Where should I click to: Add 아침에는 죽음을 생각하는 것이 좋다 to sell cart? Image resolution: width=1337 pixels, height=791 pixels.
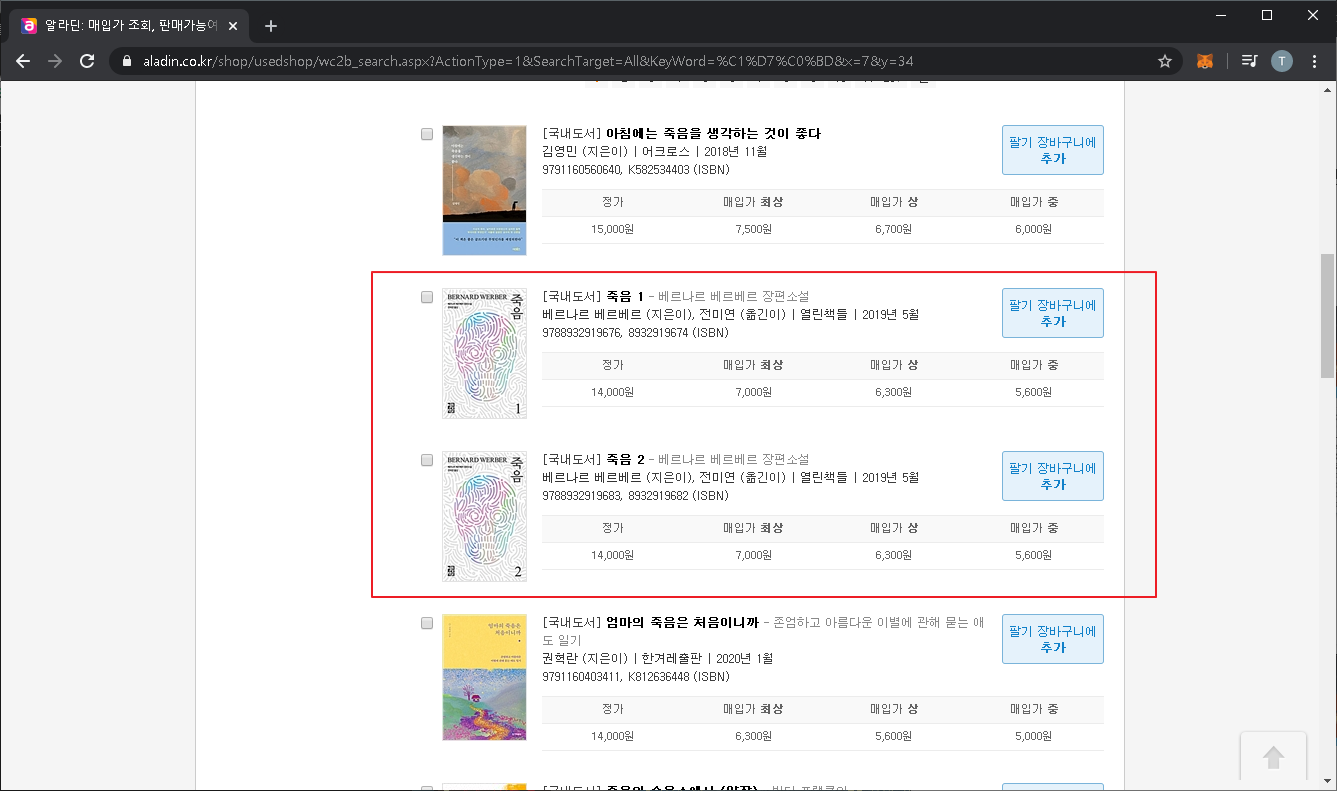tap(1052, 150)
